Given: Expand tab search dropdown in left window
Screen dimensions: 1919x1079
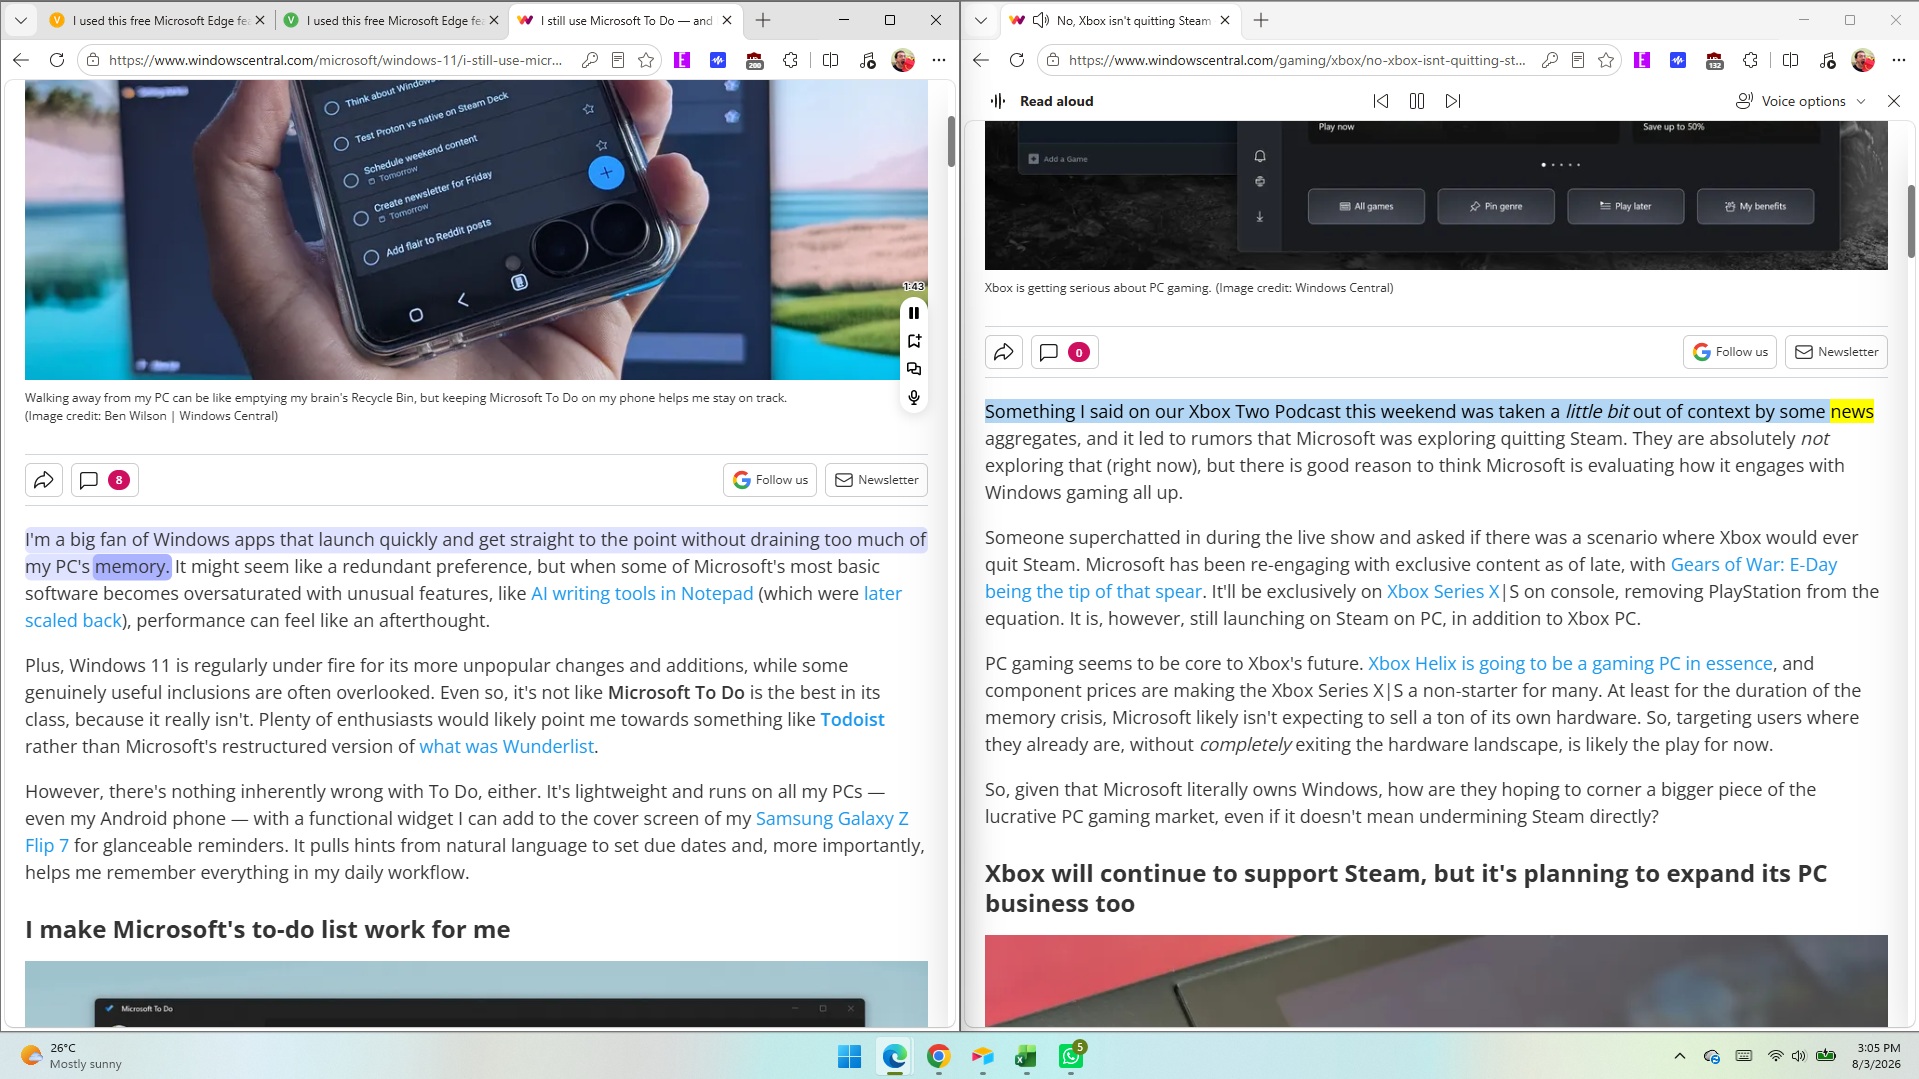Looking at the screenshot, I should click(x=21, y=20).
